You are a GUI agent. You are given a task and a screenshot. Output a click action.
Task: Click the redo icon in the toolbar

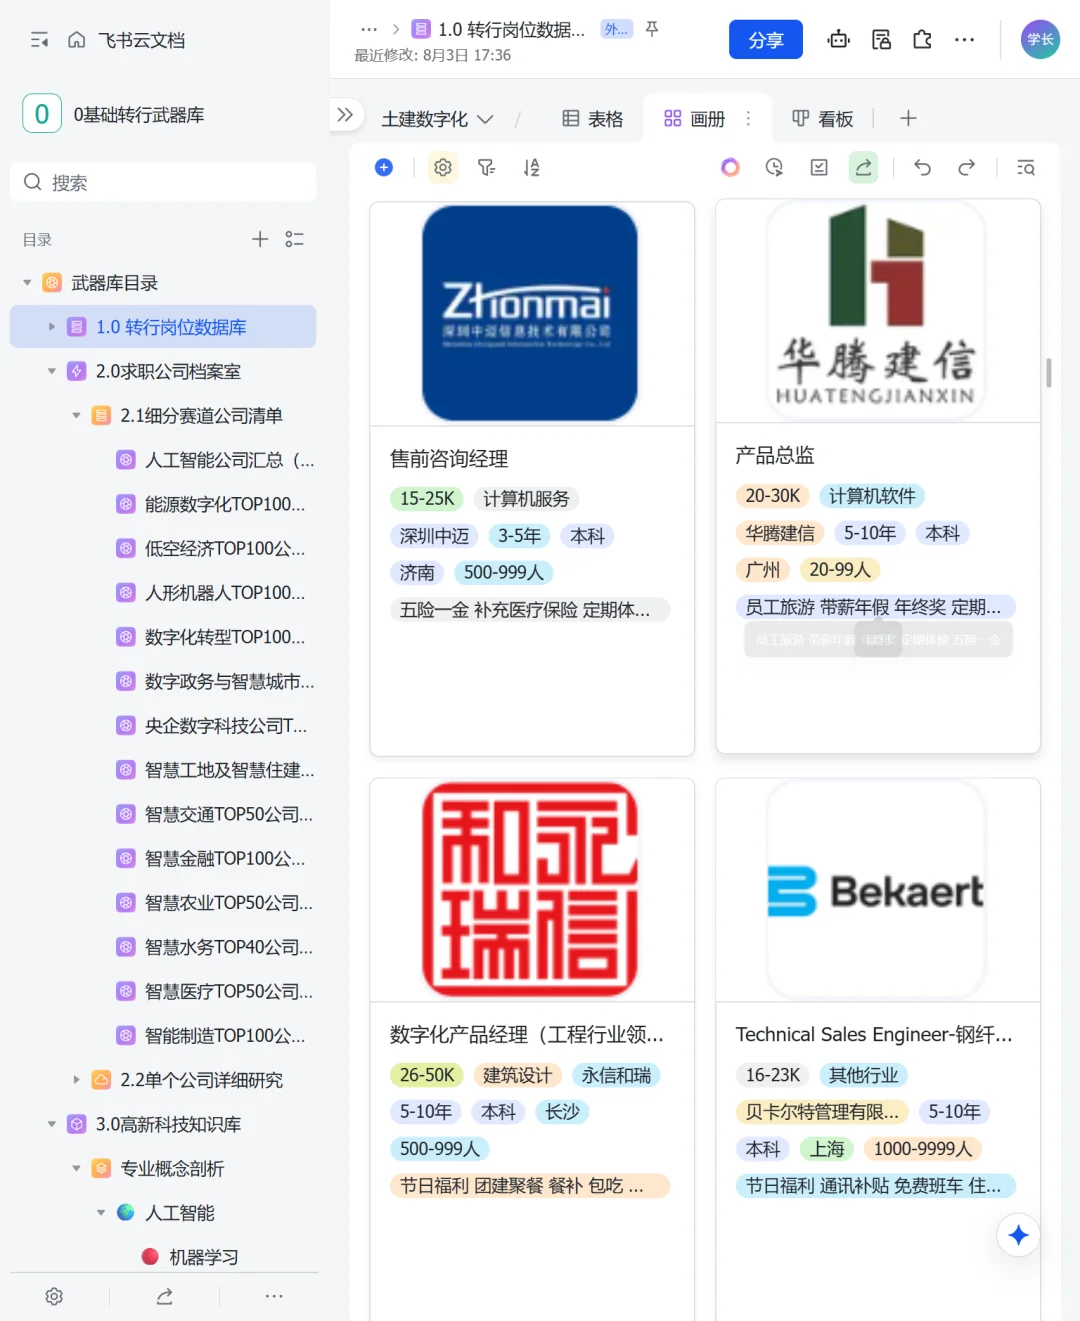(967, 167)
